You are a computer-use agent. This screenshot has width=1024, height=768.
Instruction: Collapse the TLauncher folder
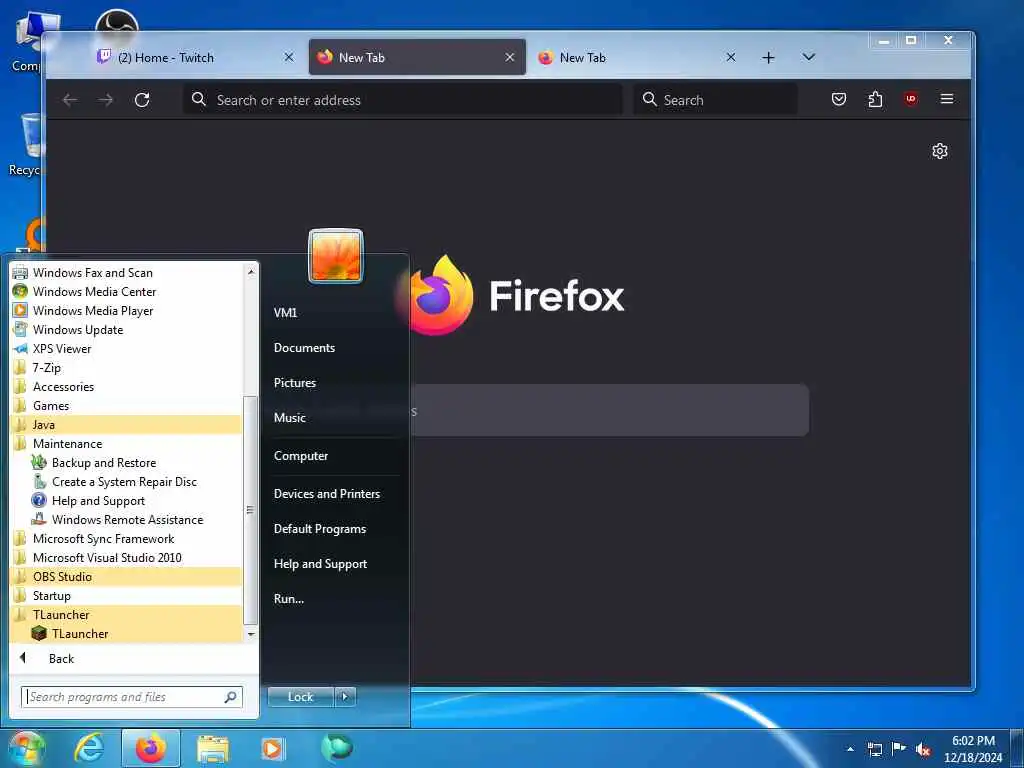pos(126,615)
